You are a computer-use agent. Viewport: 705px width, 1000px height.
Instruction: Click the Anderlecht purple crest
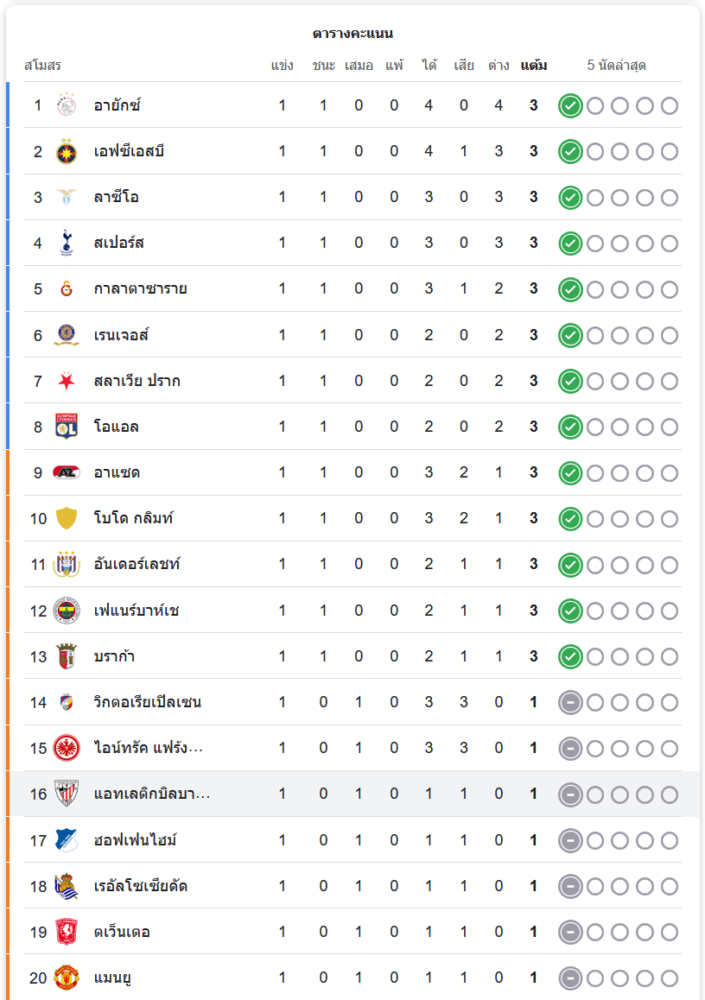pos(67,564)
